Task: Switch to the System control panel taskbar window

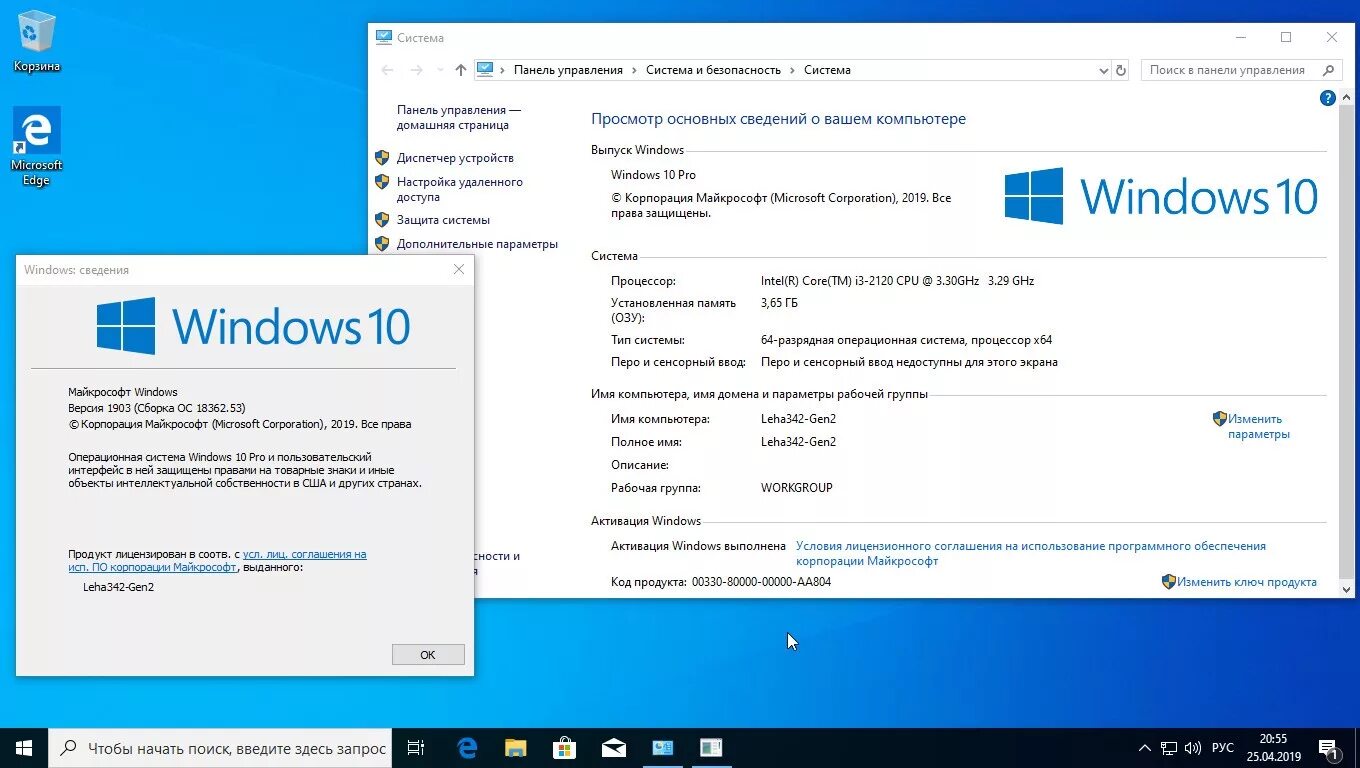Action: click(x=662, y=748)
